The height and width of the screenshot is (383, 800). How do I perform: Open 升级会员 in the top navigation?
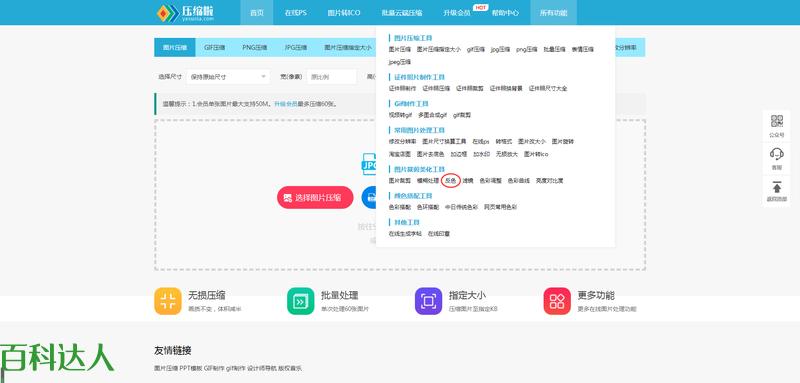pos(457,13)
